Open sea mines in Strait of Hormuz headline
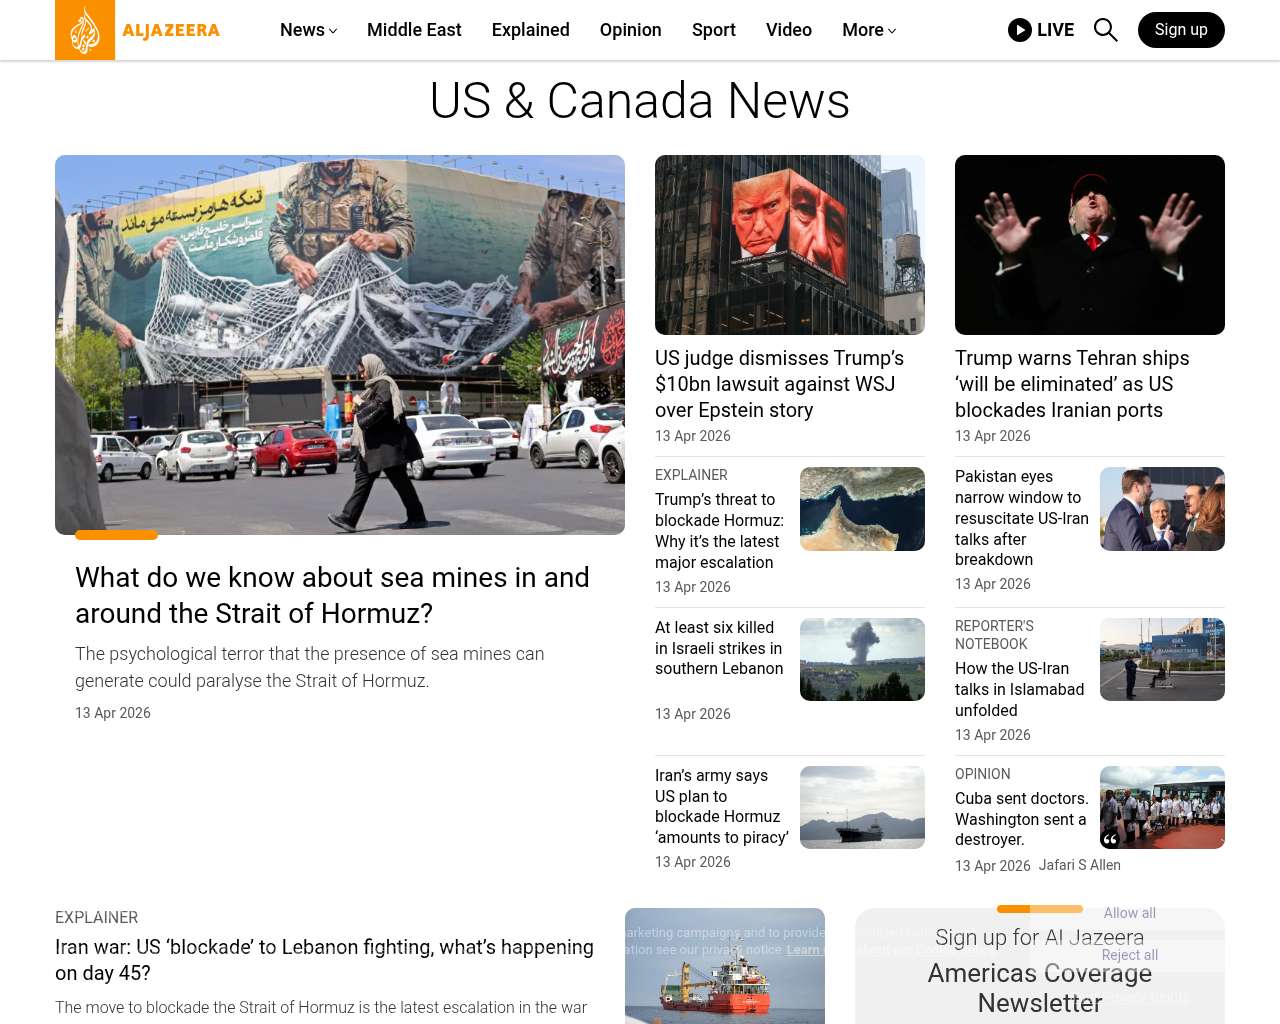1280x1024 pixels. (332, 595)
